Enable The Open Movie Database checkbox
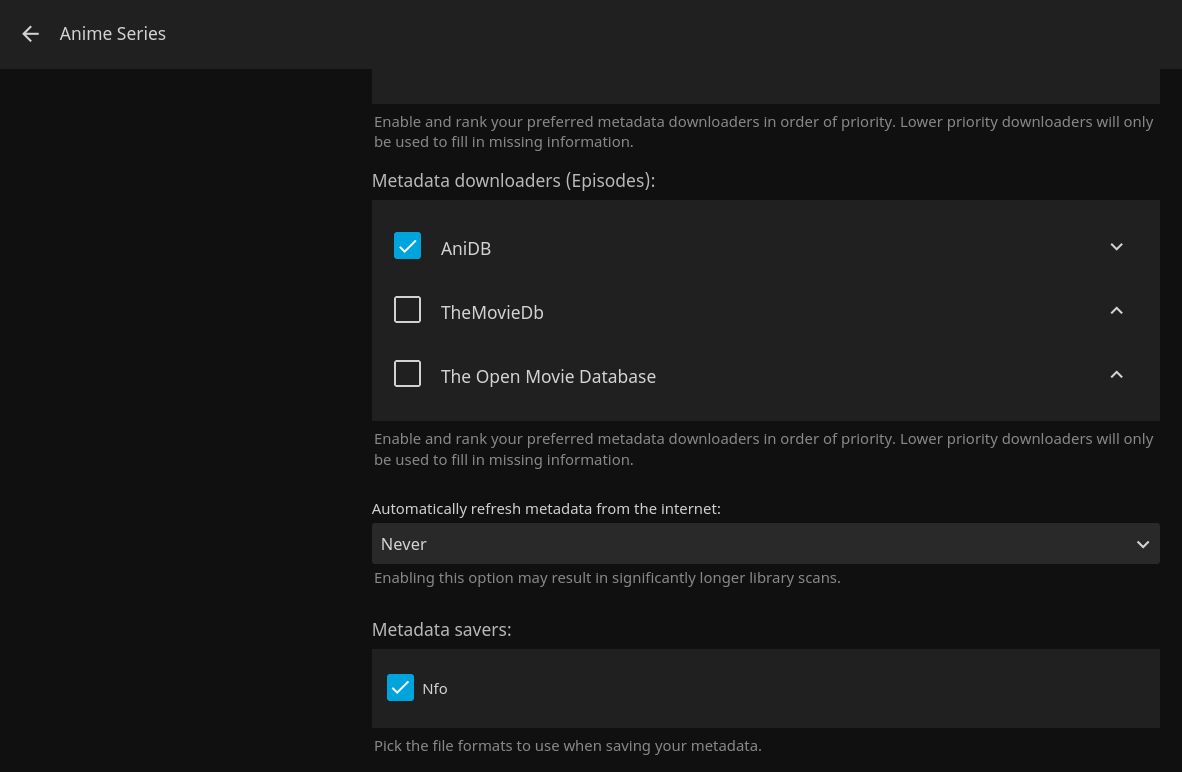Screen dimensions: 1182x772 click(x=407, y=374)
